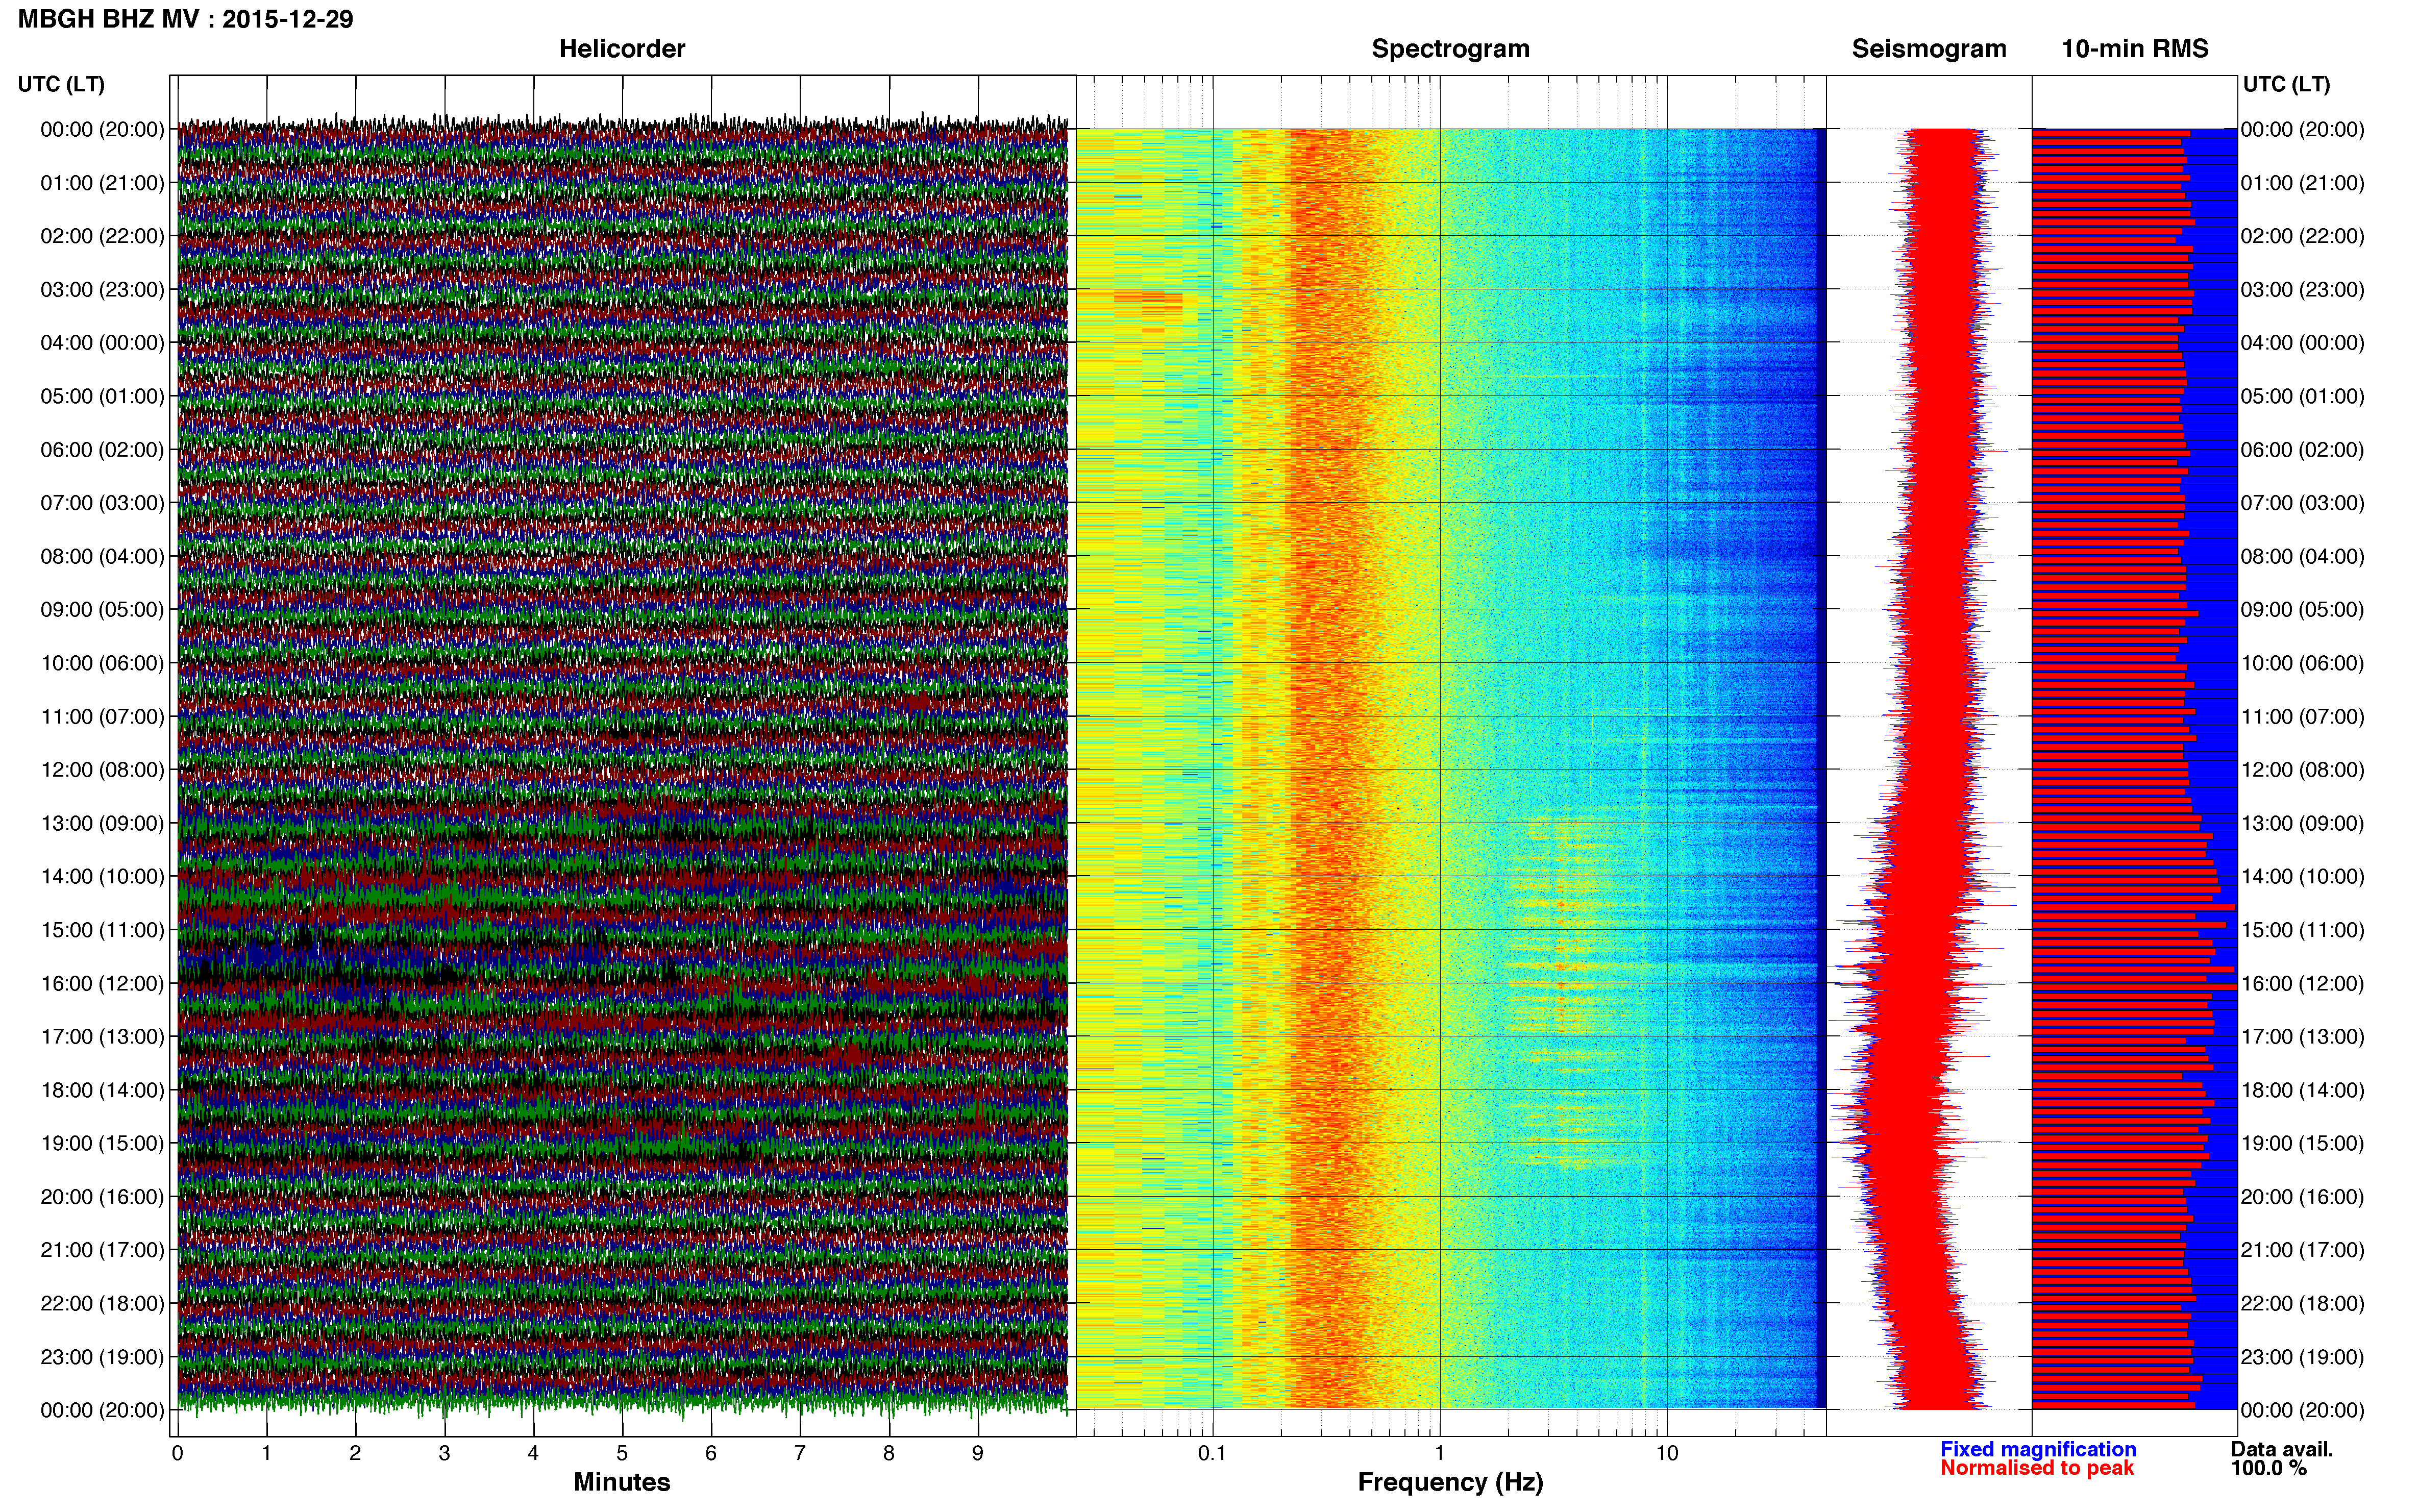Click left time label '08:00 (04:00)'

pos(102,556)
